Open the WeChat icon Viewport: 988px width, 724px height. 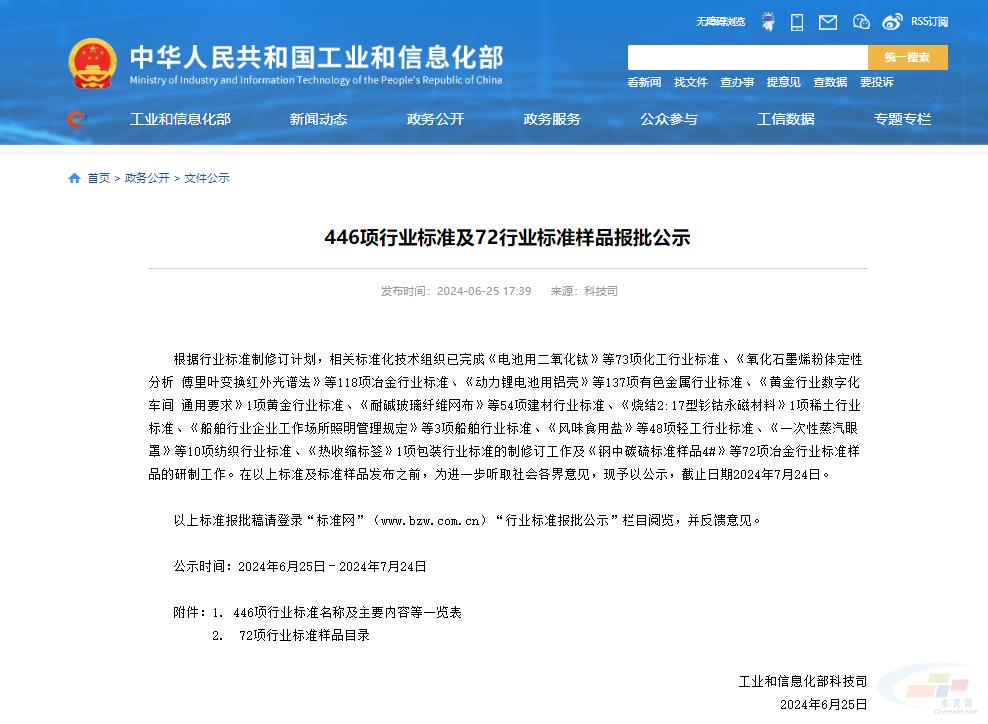(861, 22)
